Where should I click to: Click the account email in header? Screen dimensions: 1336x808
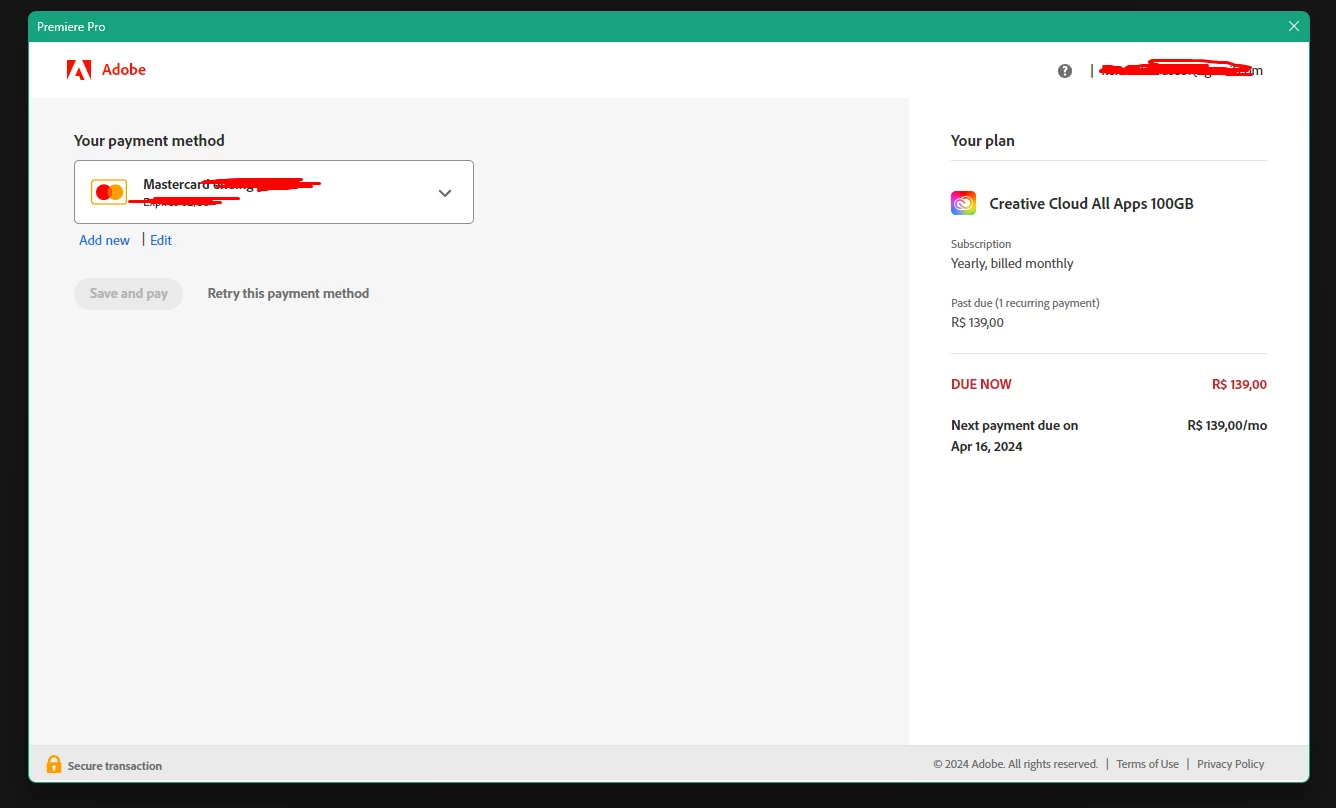[x=1182, y=70]
